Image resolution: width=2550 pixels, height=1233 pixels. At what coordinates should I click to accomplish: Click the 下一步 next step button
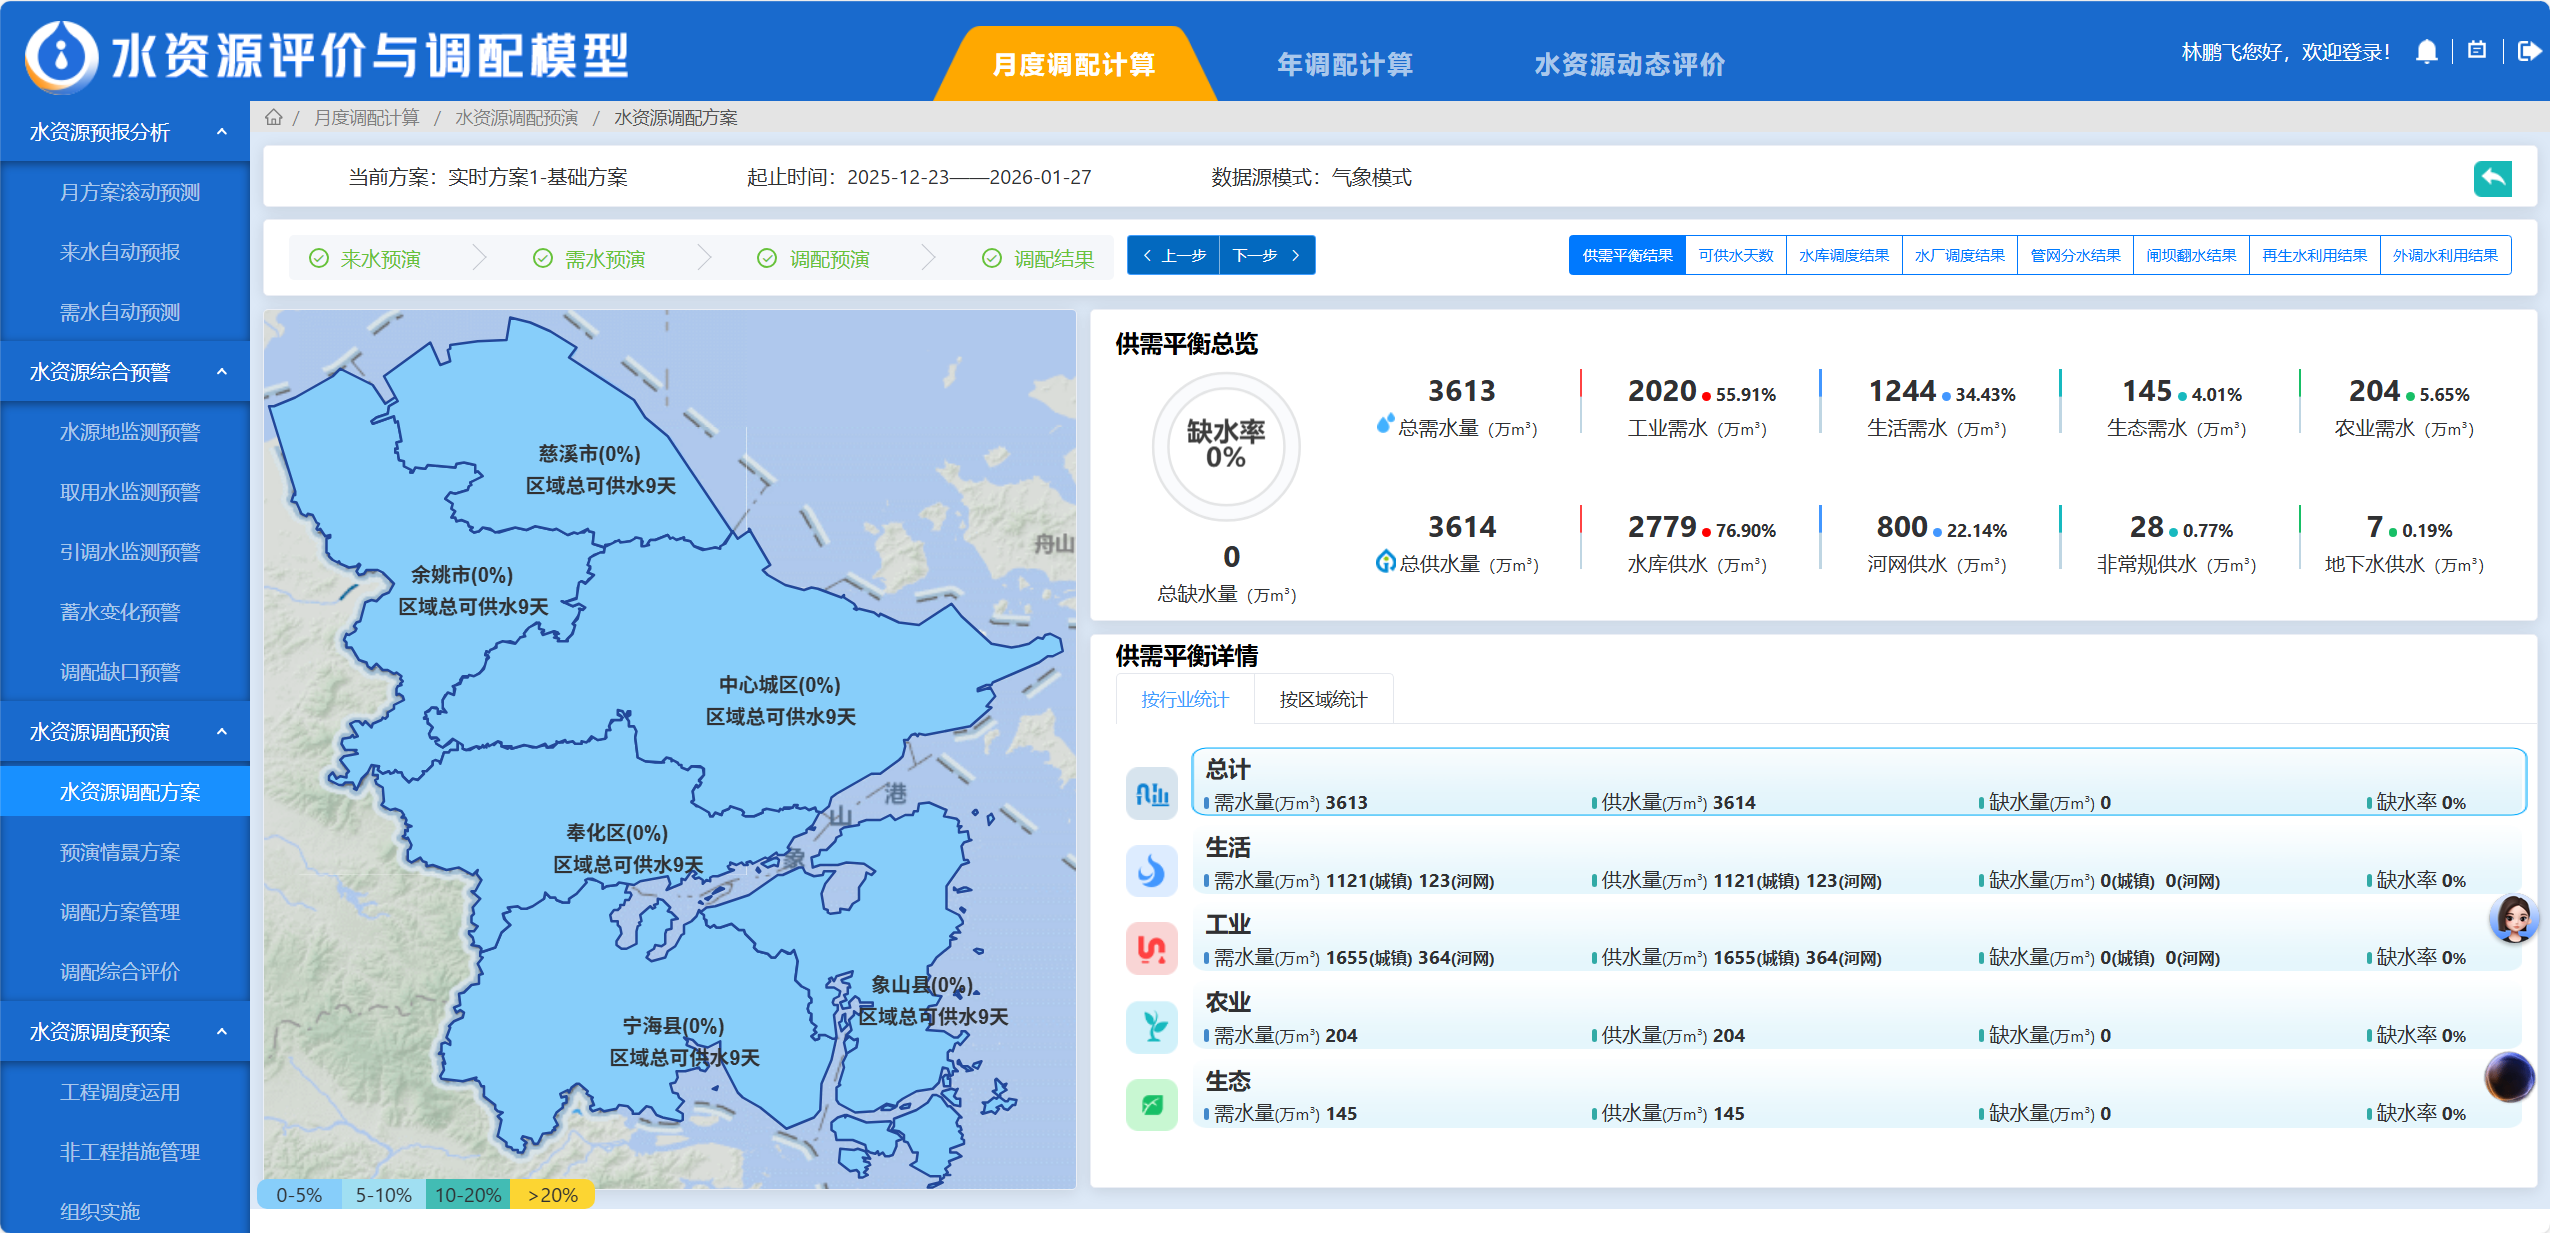(1266, 256)
